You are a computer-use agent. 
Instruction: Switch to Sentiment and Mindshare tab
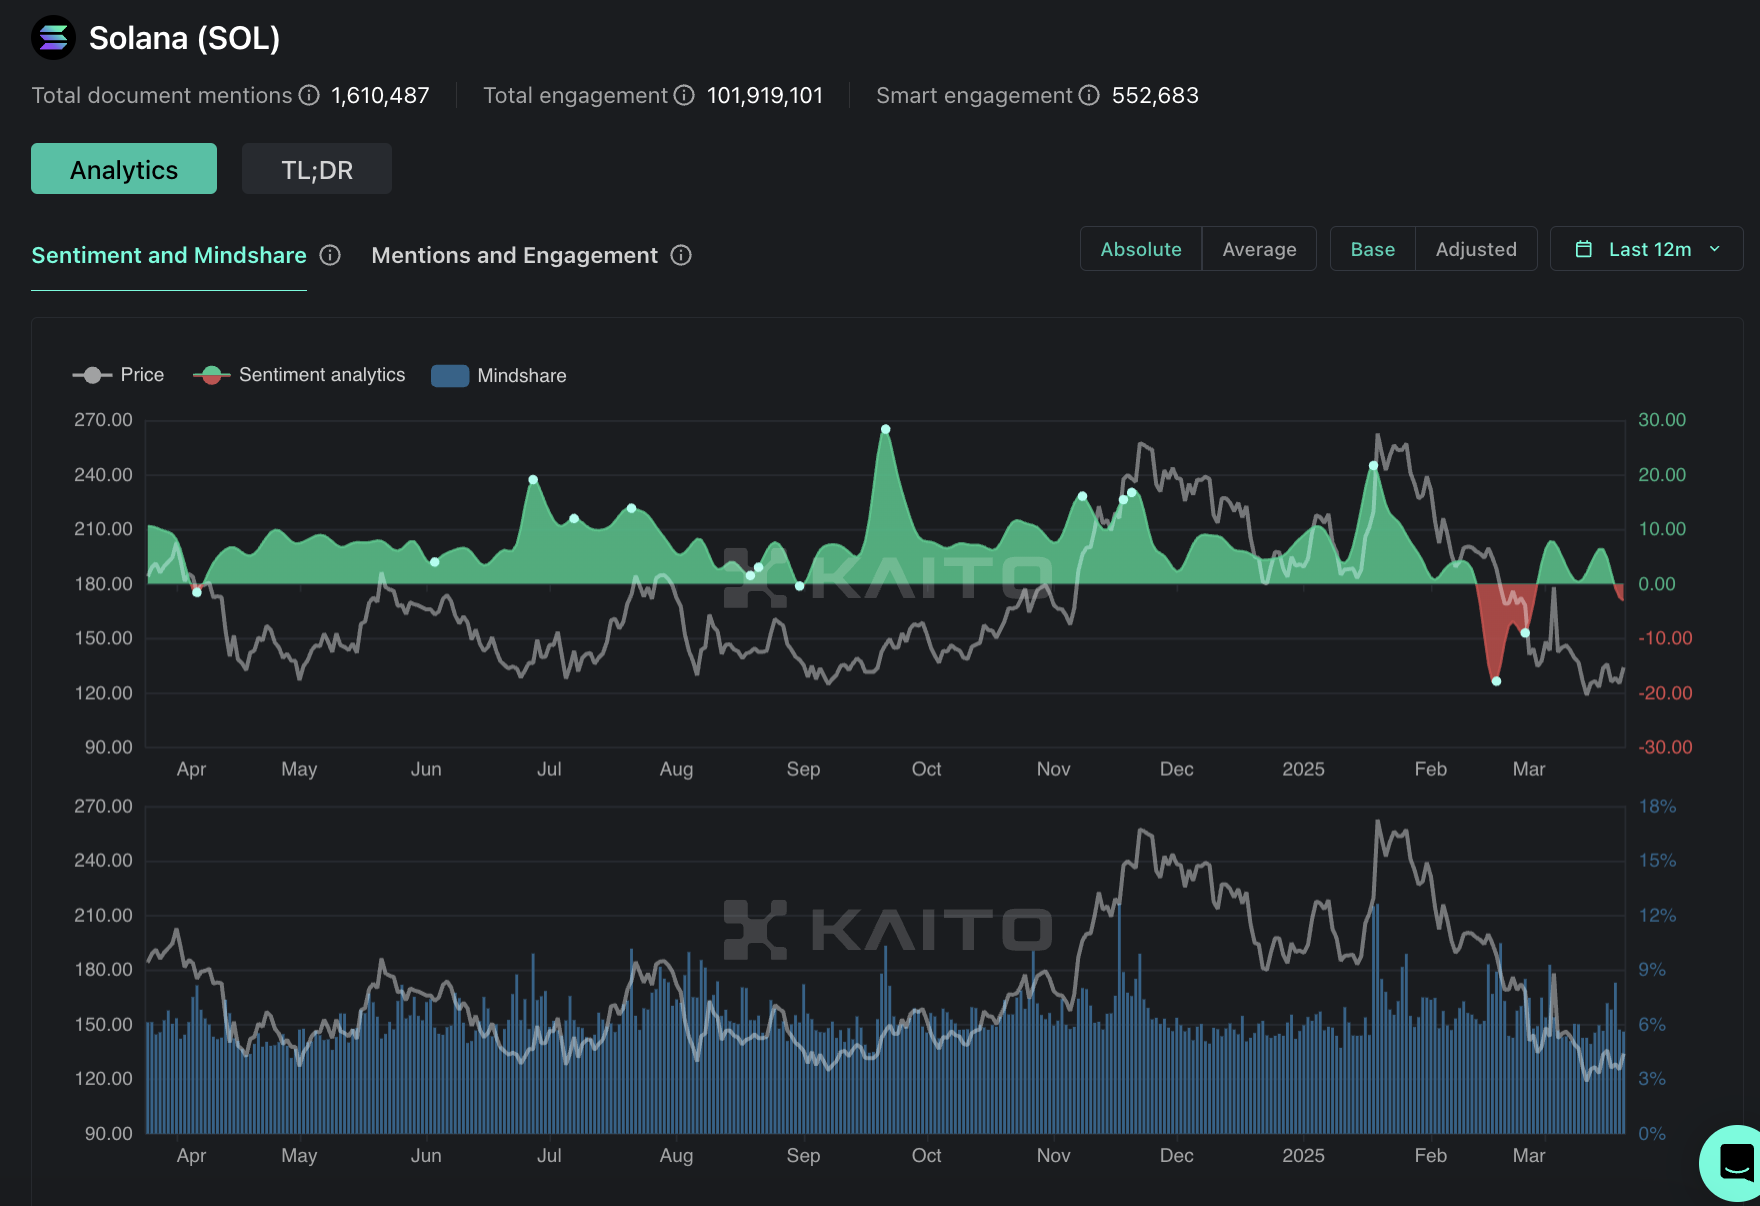pos(169,256)
